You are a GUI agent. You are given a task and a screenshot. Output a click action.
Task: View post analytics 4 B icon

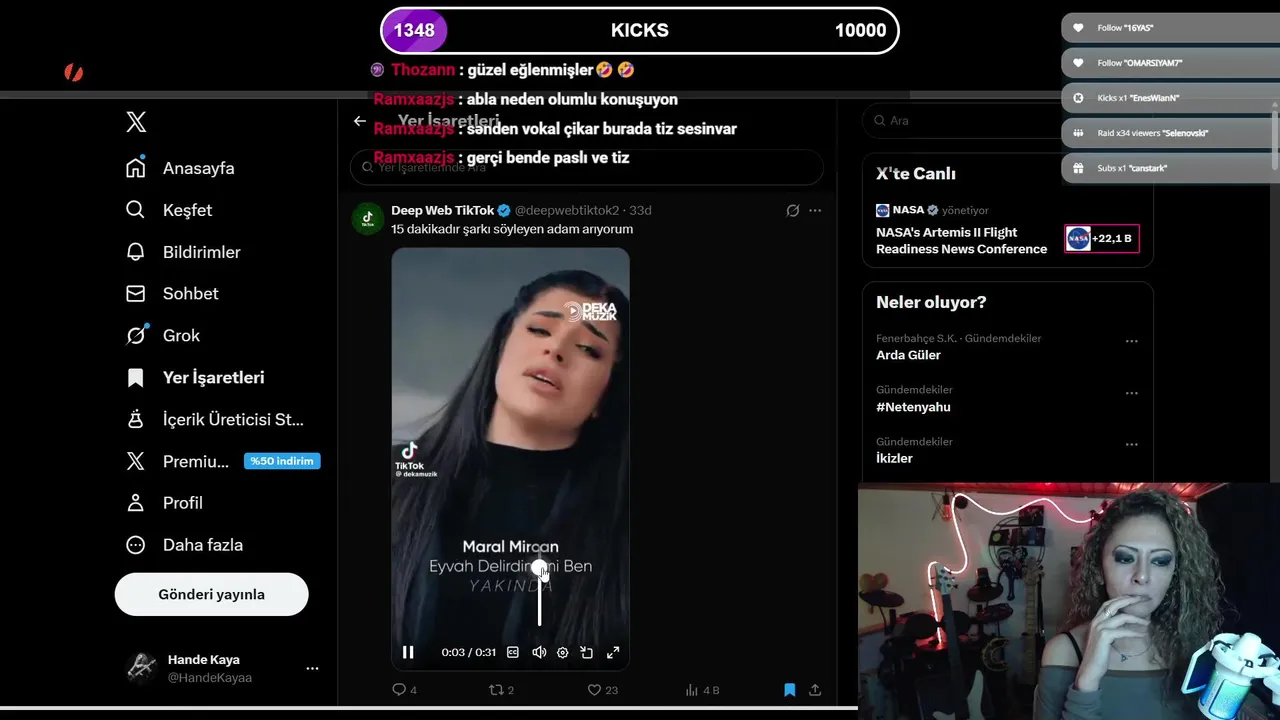702,690
